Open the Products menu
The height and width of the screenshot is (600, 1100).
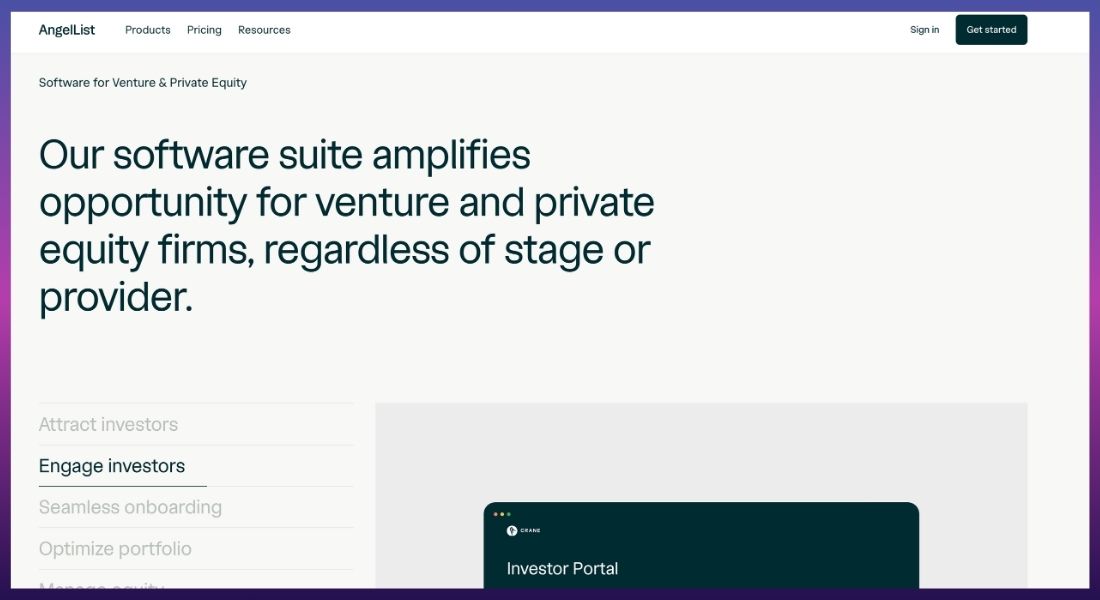coord(147,30)
